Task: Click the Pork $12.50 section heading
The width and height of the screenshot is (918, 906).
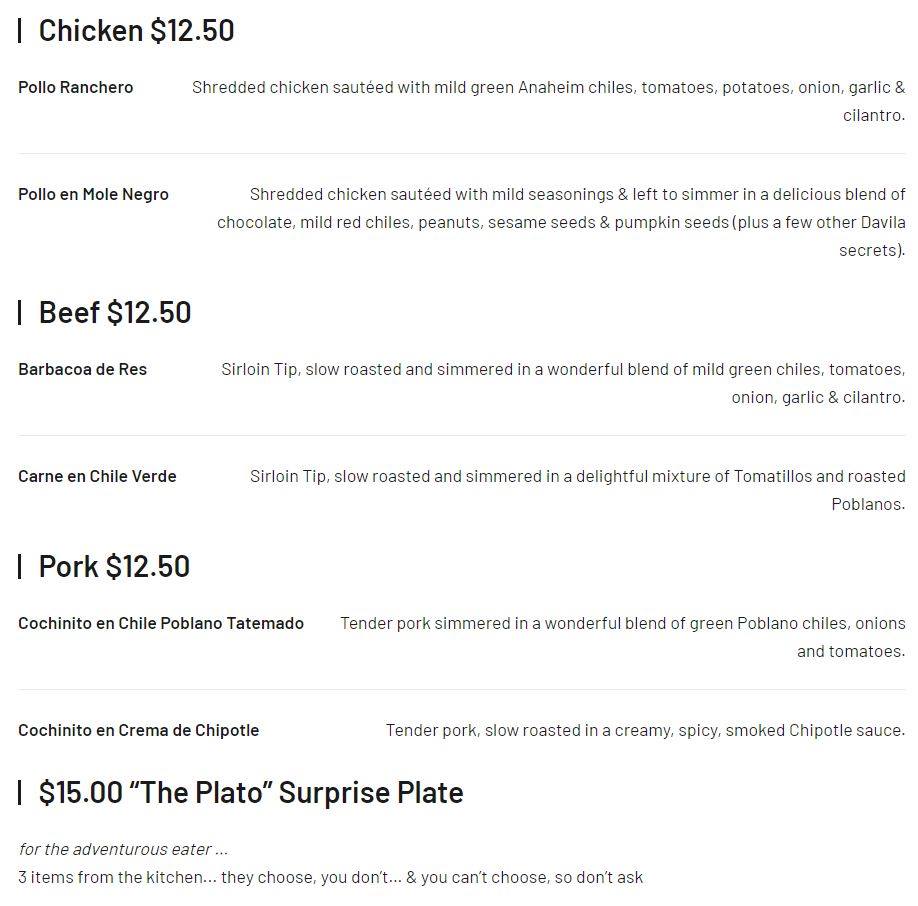Action: pos(114,566)
